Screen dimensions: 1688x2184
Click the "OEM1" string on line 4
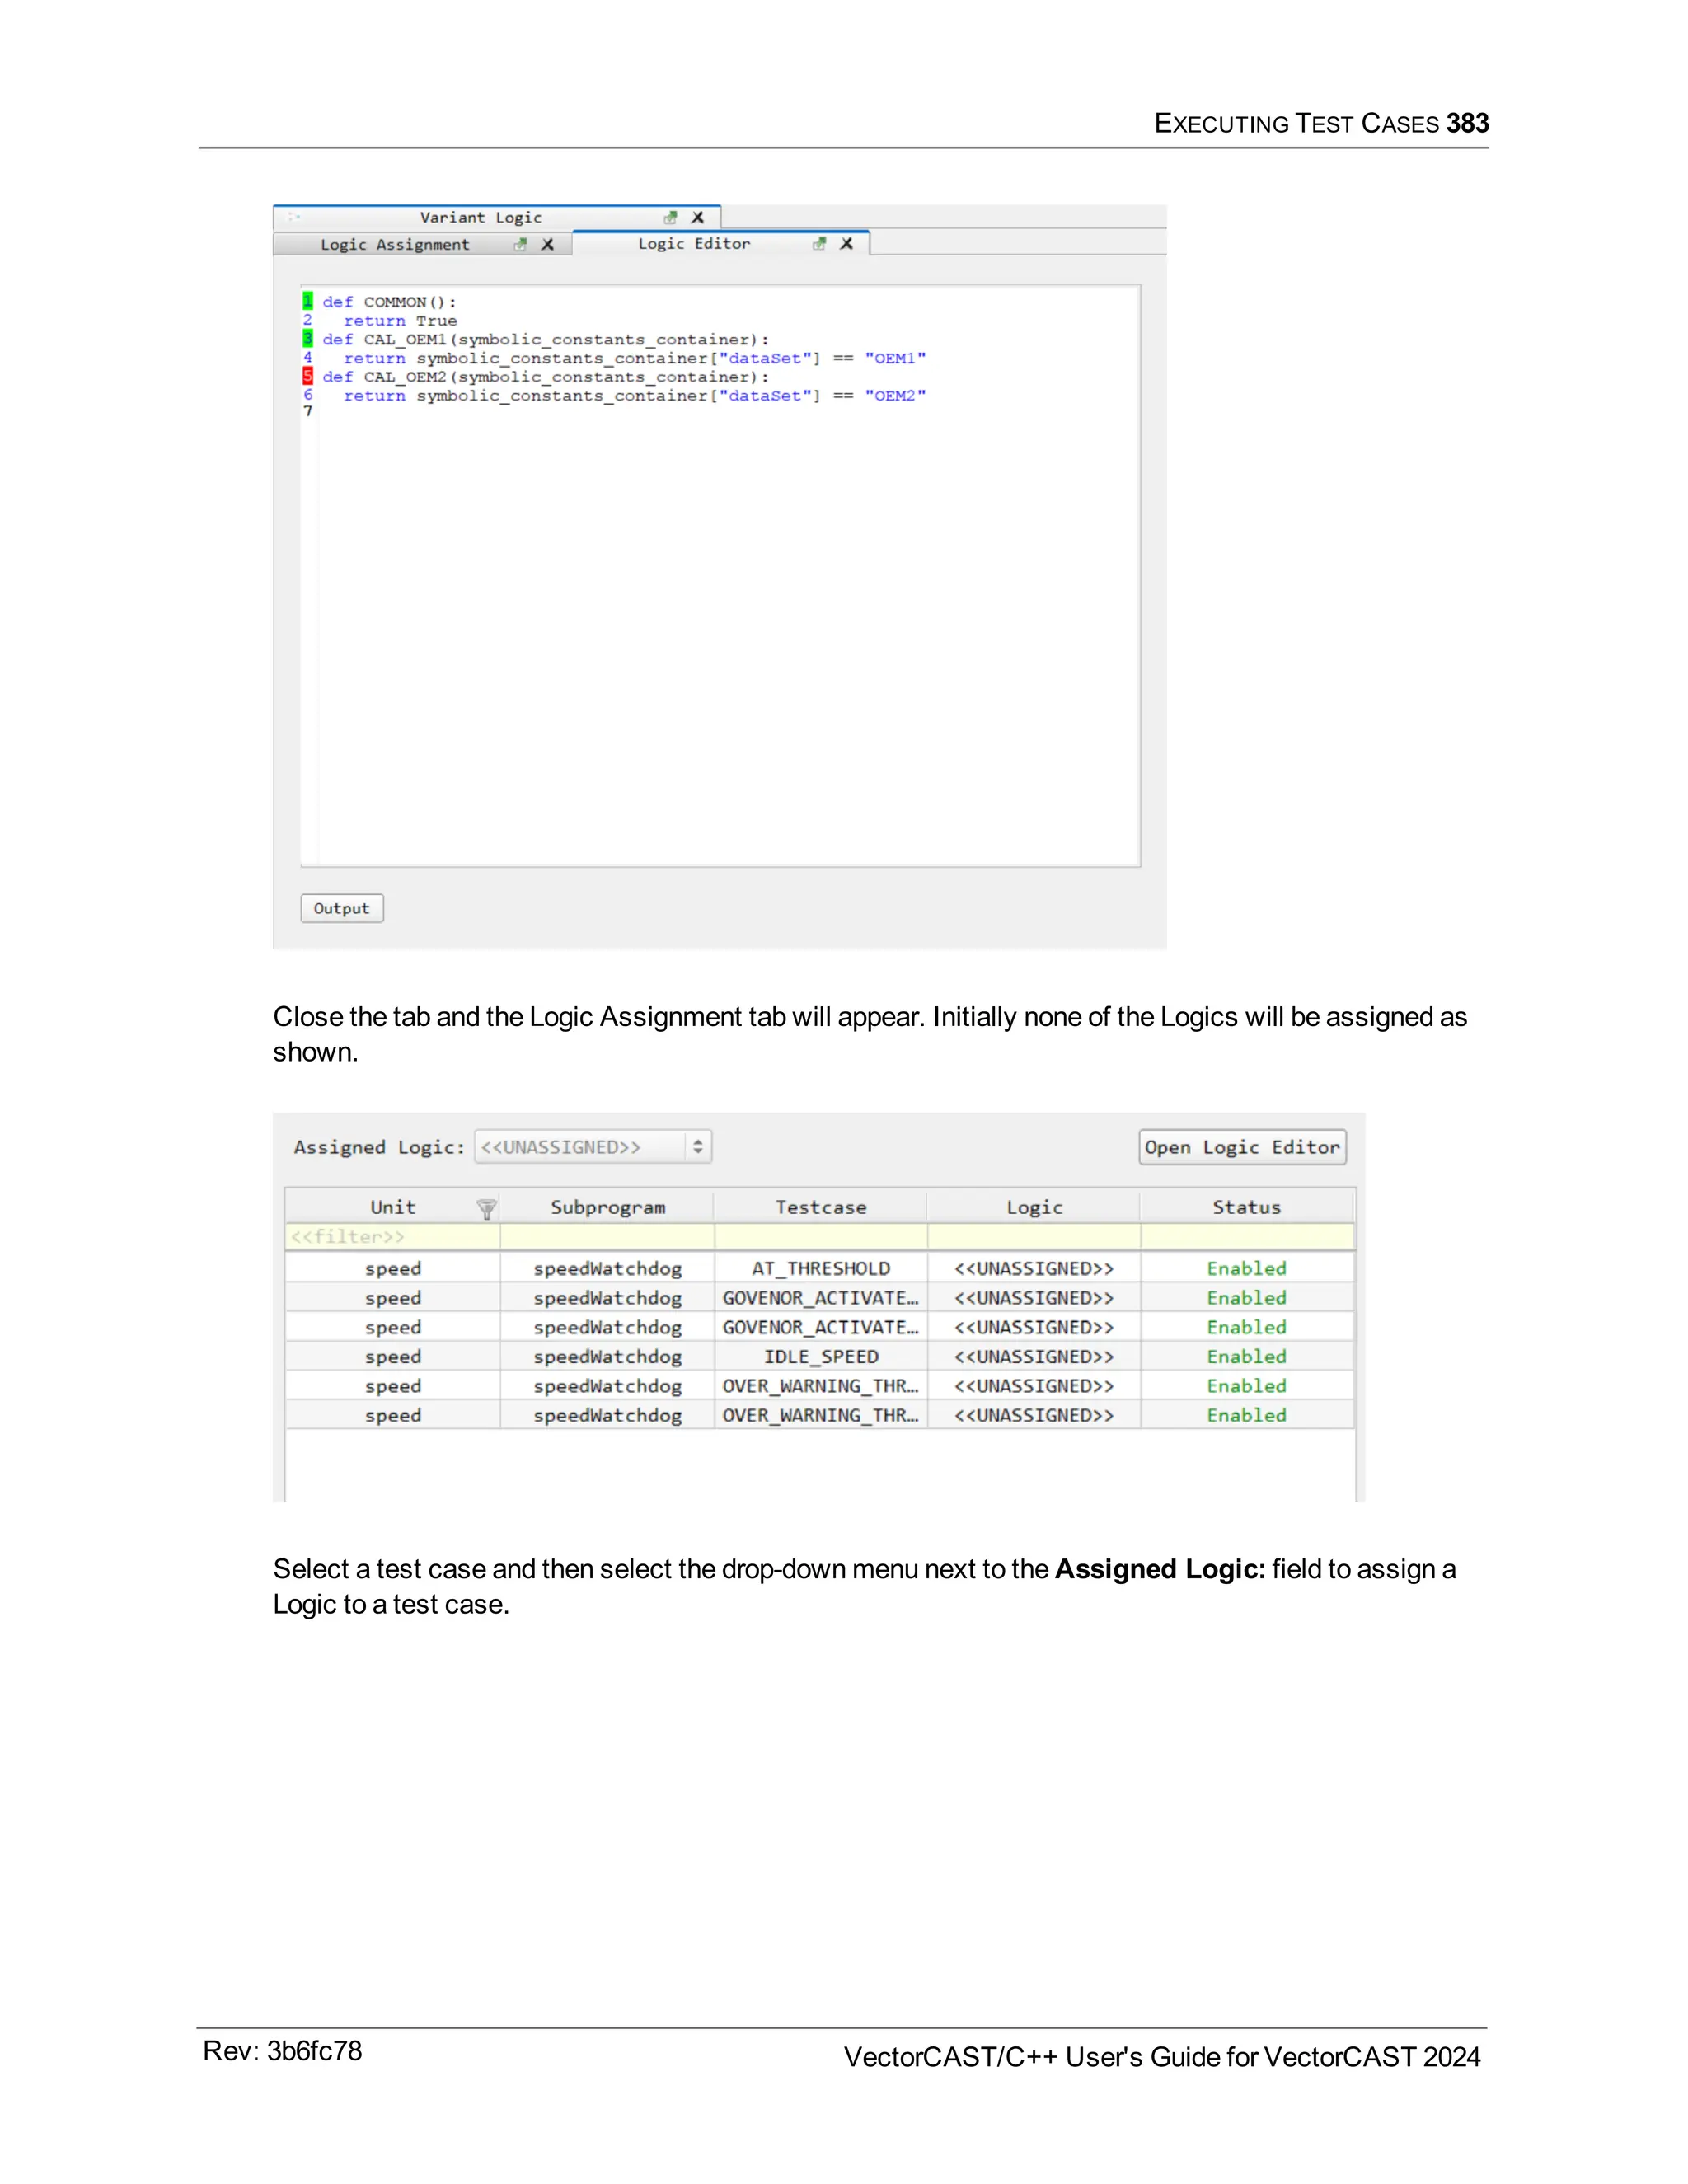point(895,358)
